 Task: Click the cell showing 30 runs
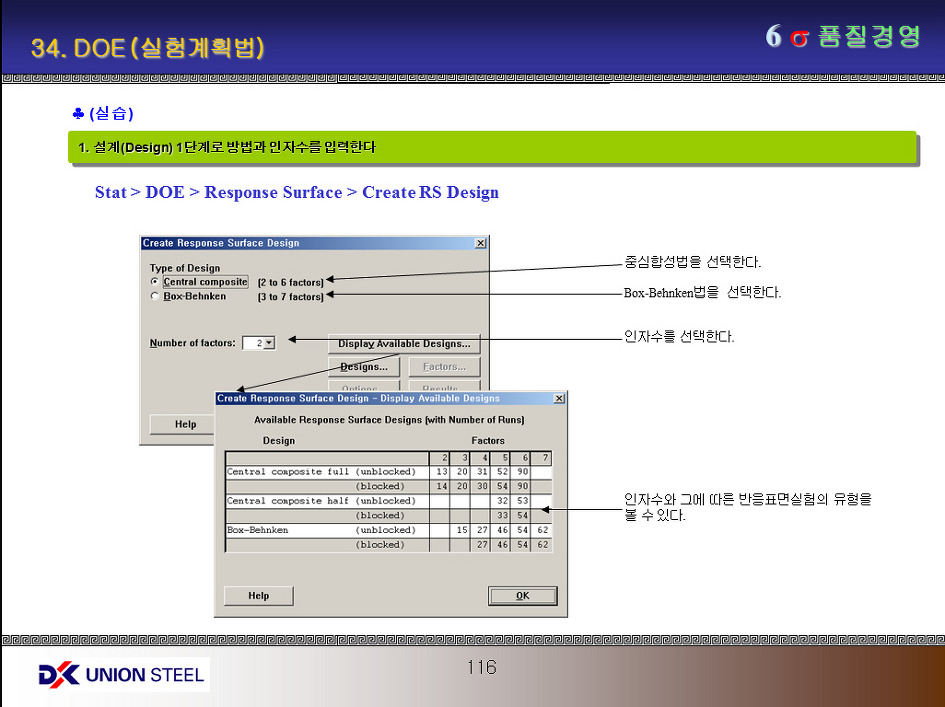[480, 486]
